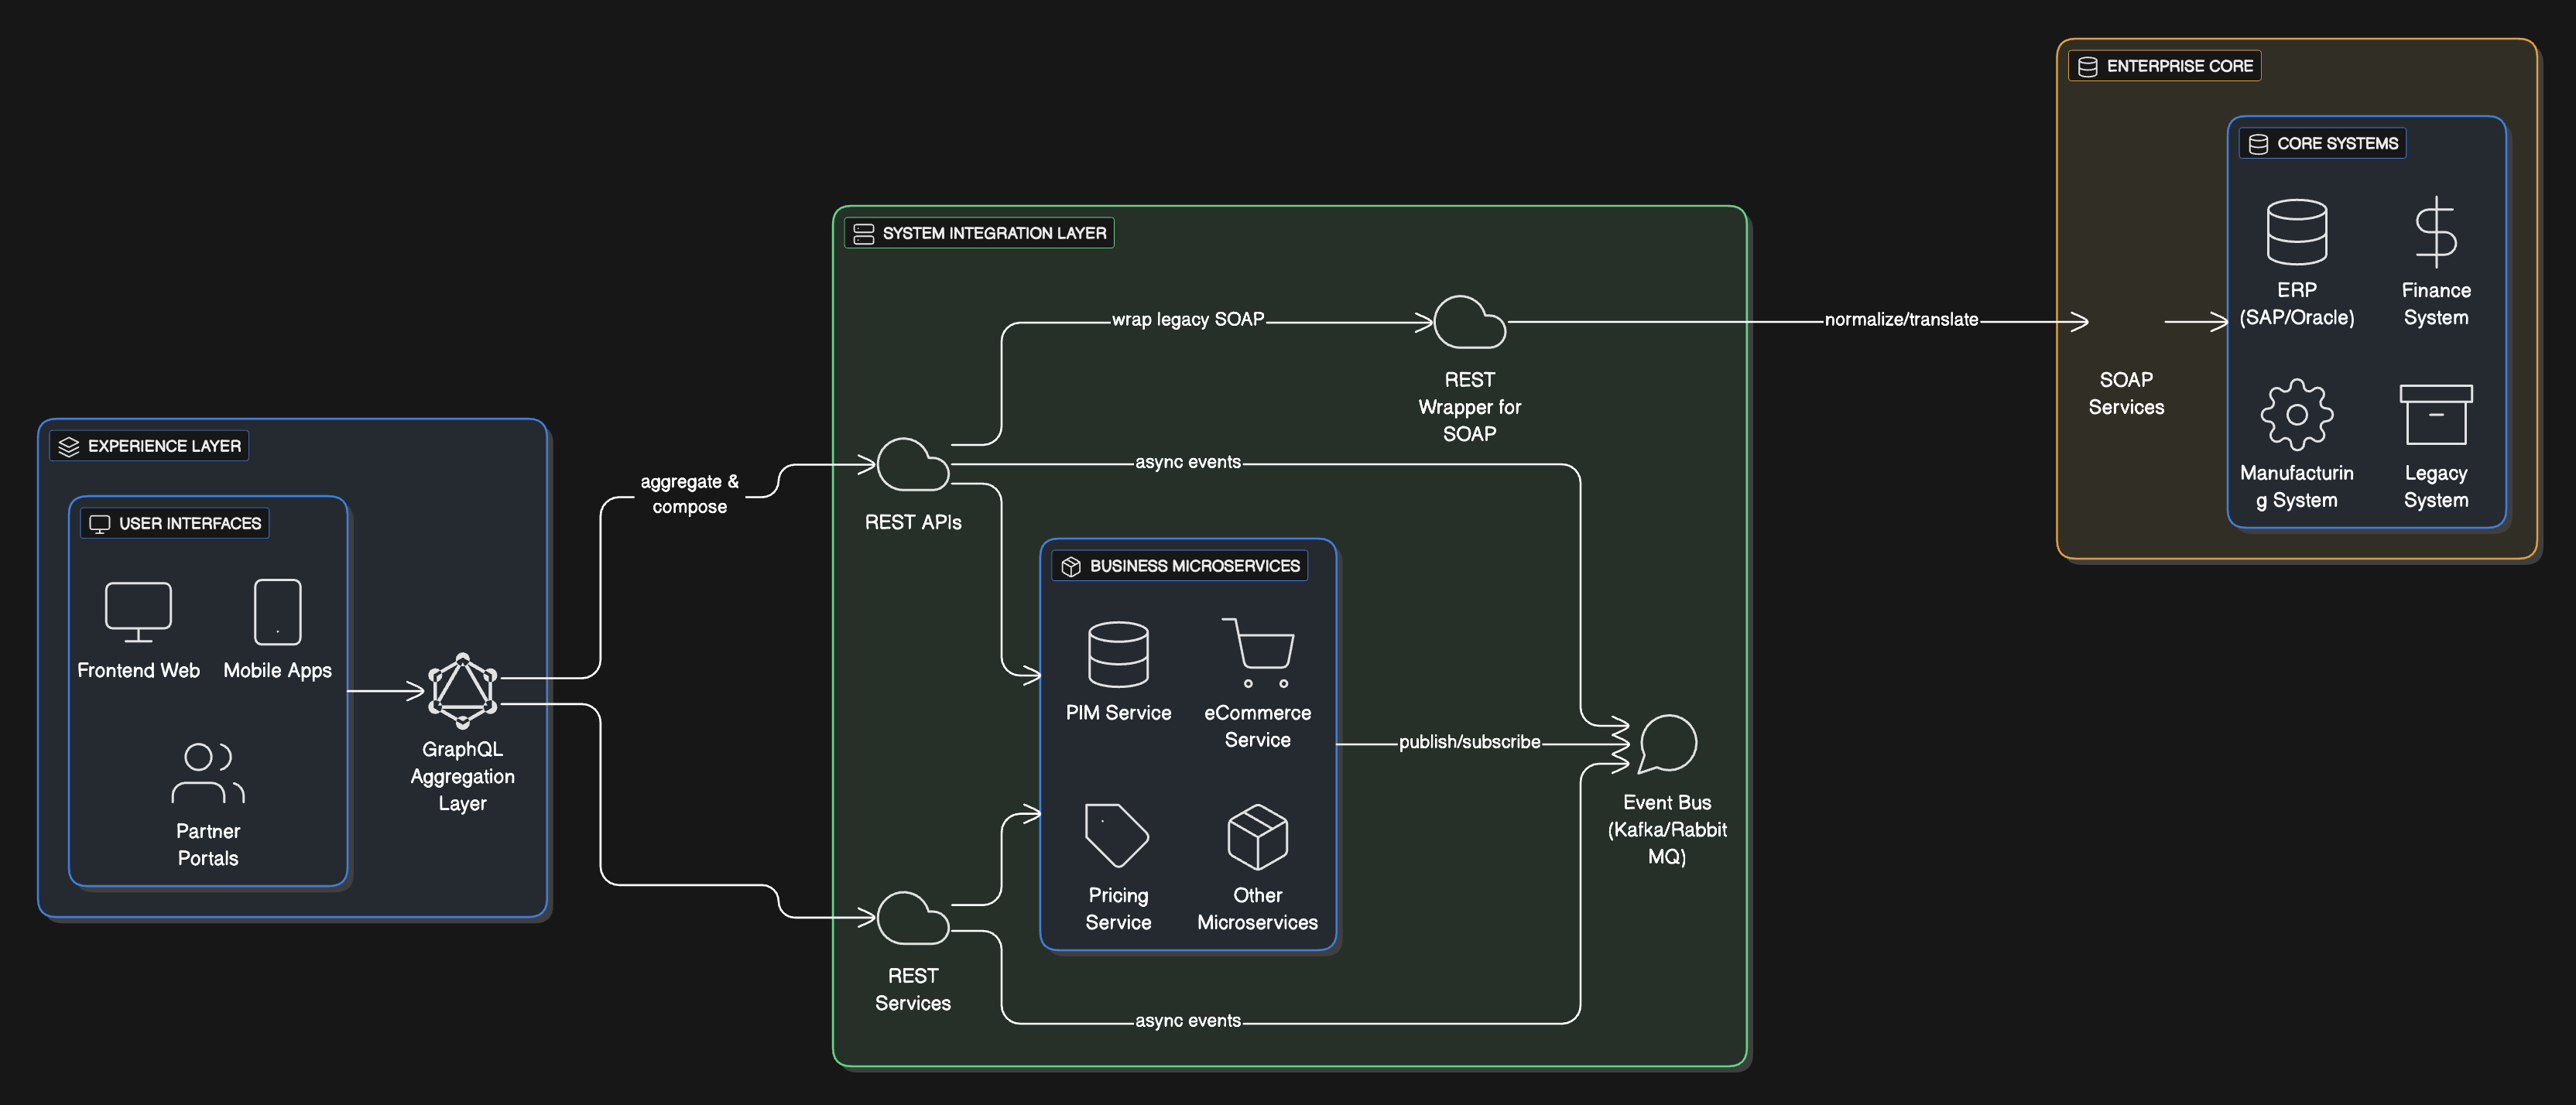Select the Pricing Service tag icon

click(1117, 836)
